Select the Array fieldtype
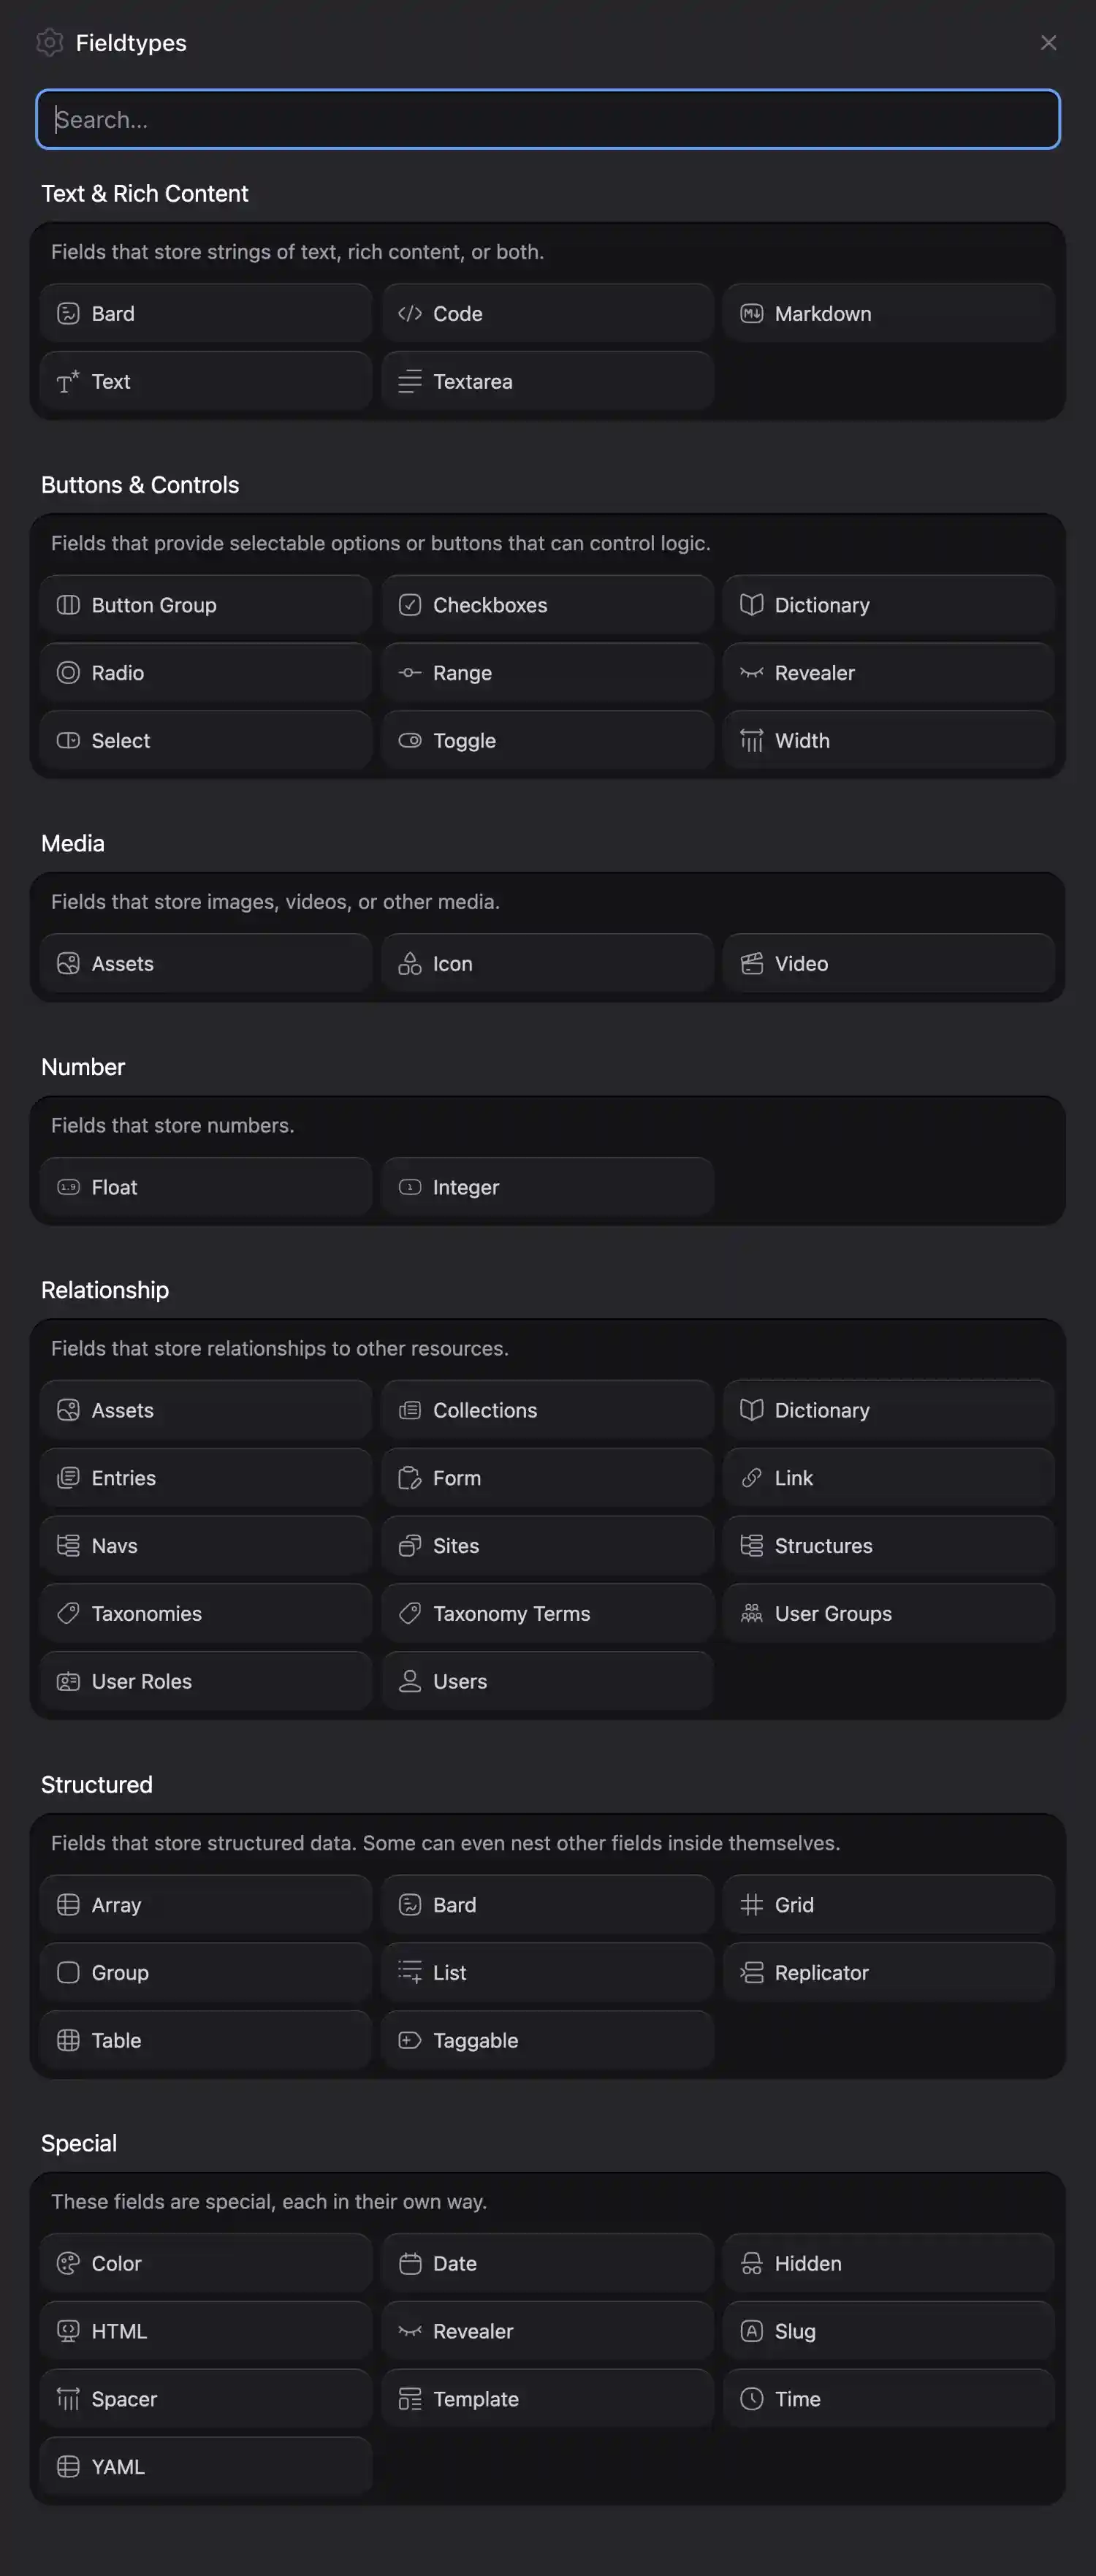Screen dimensions: 1096x2576 click(x=206, y=1905)
